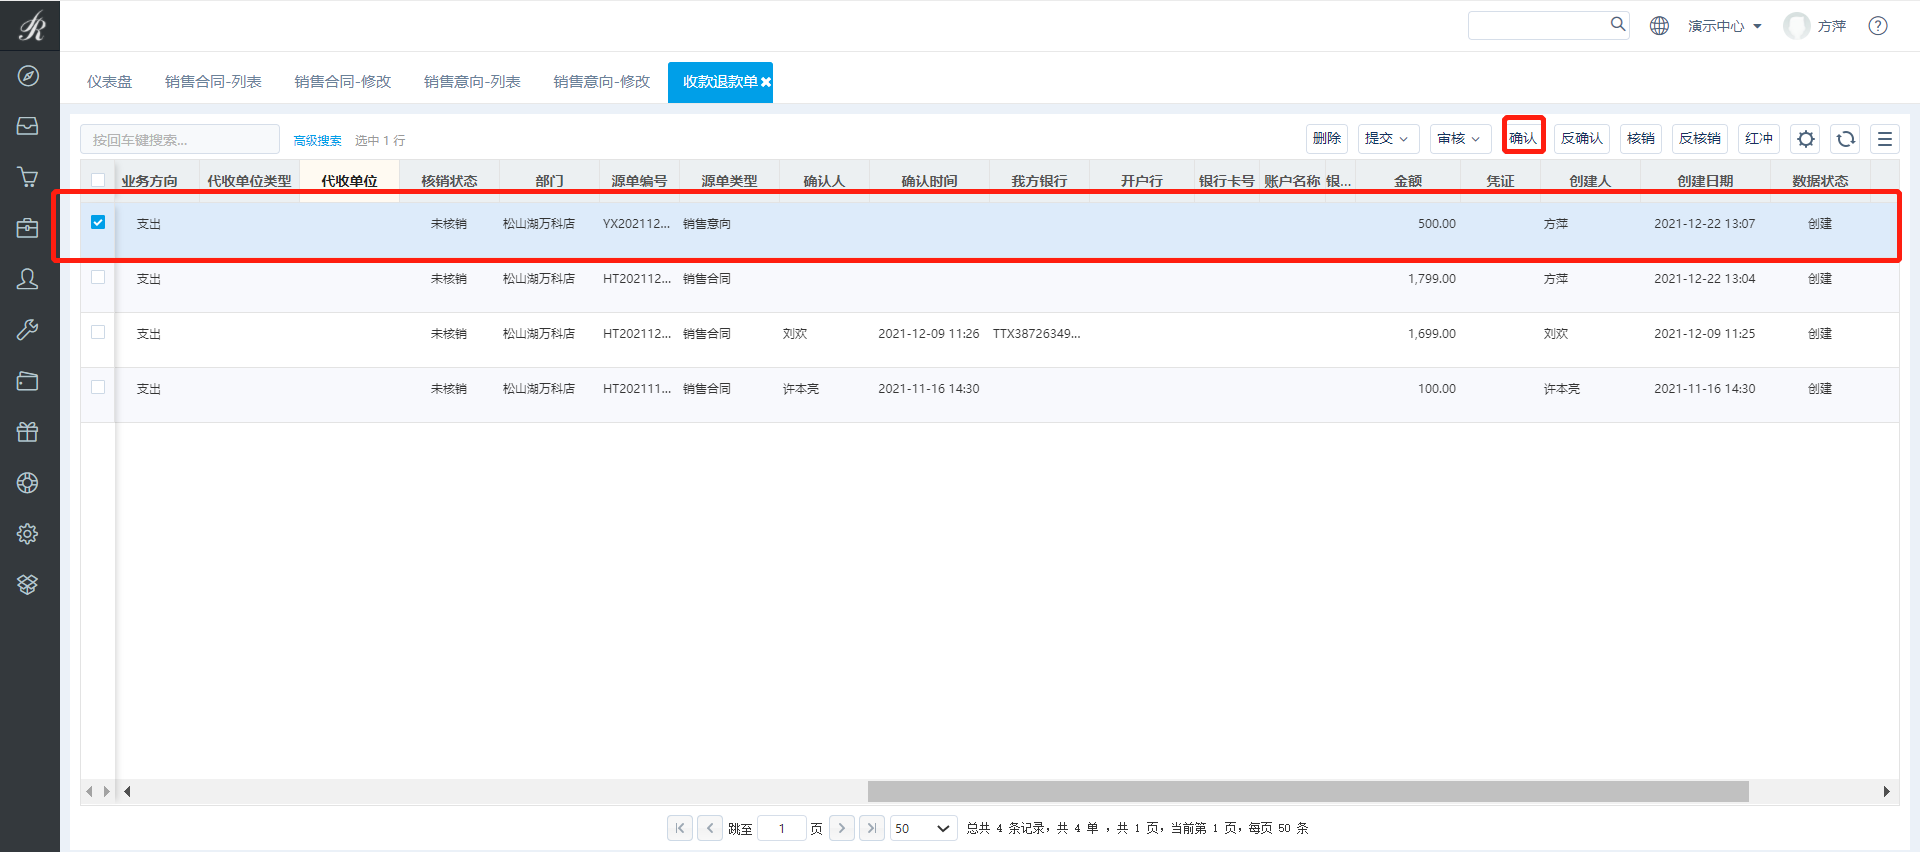
Task: Click the 核销状态 column header
Action: pyautogui.click(x=449, y=181)
